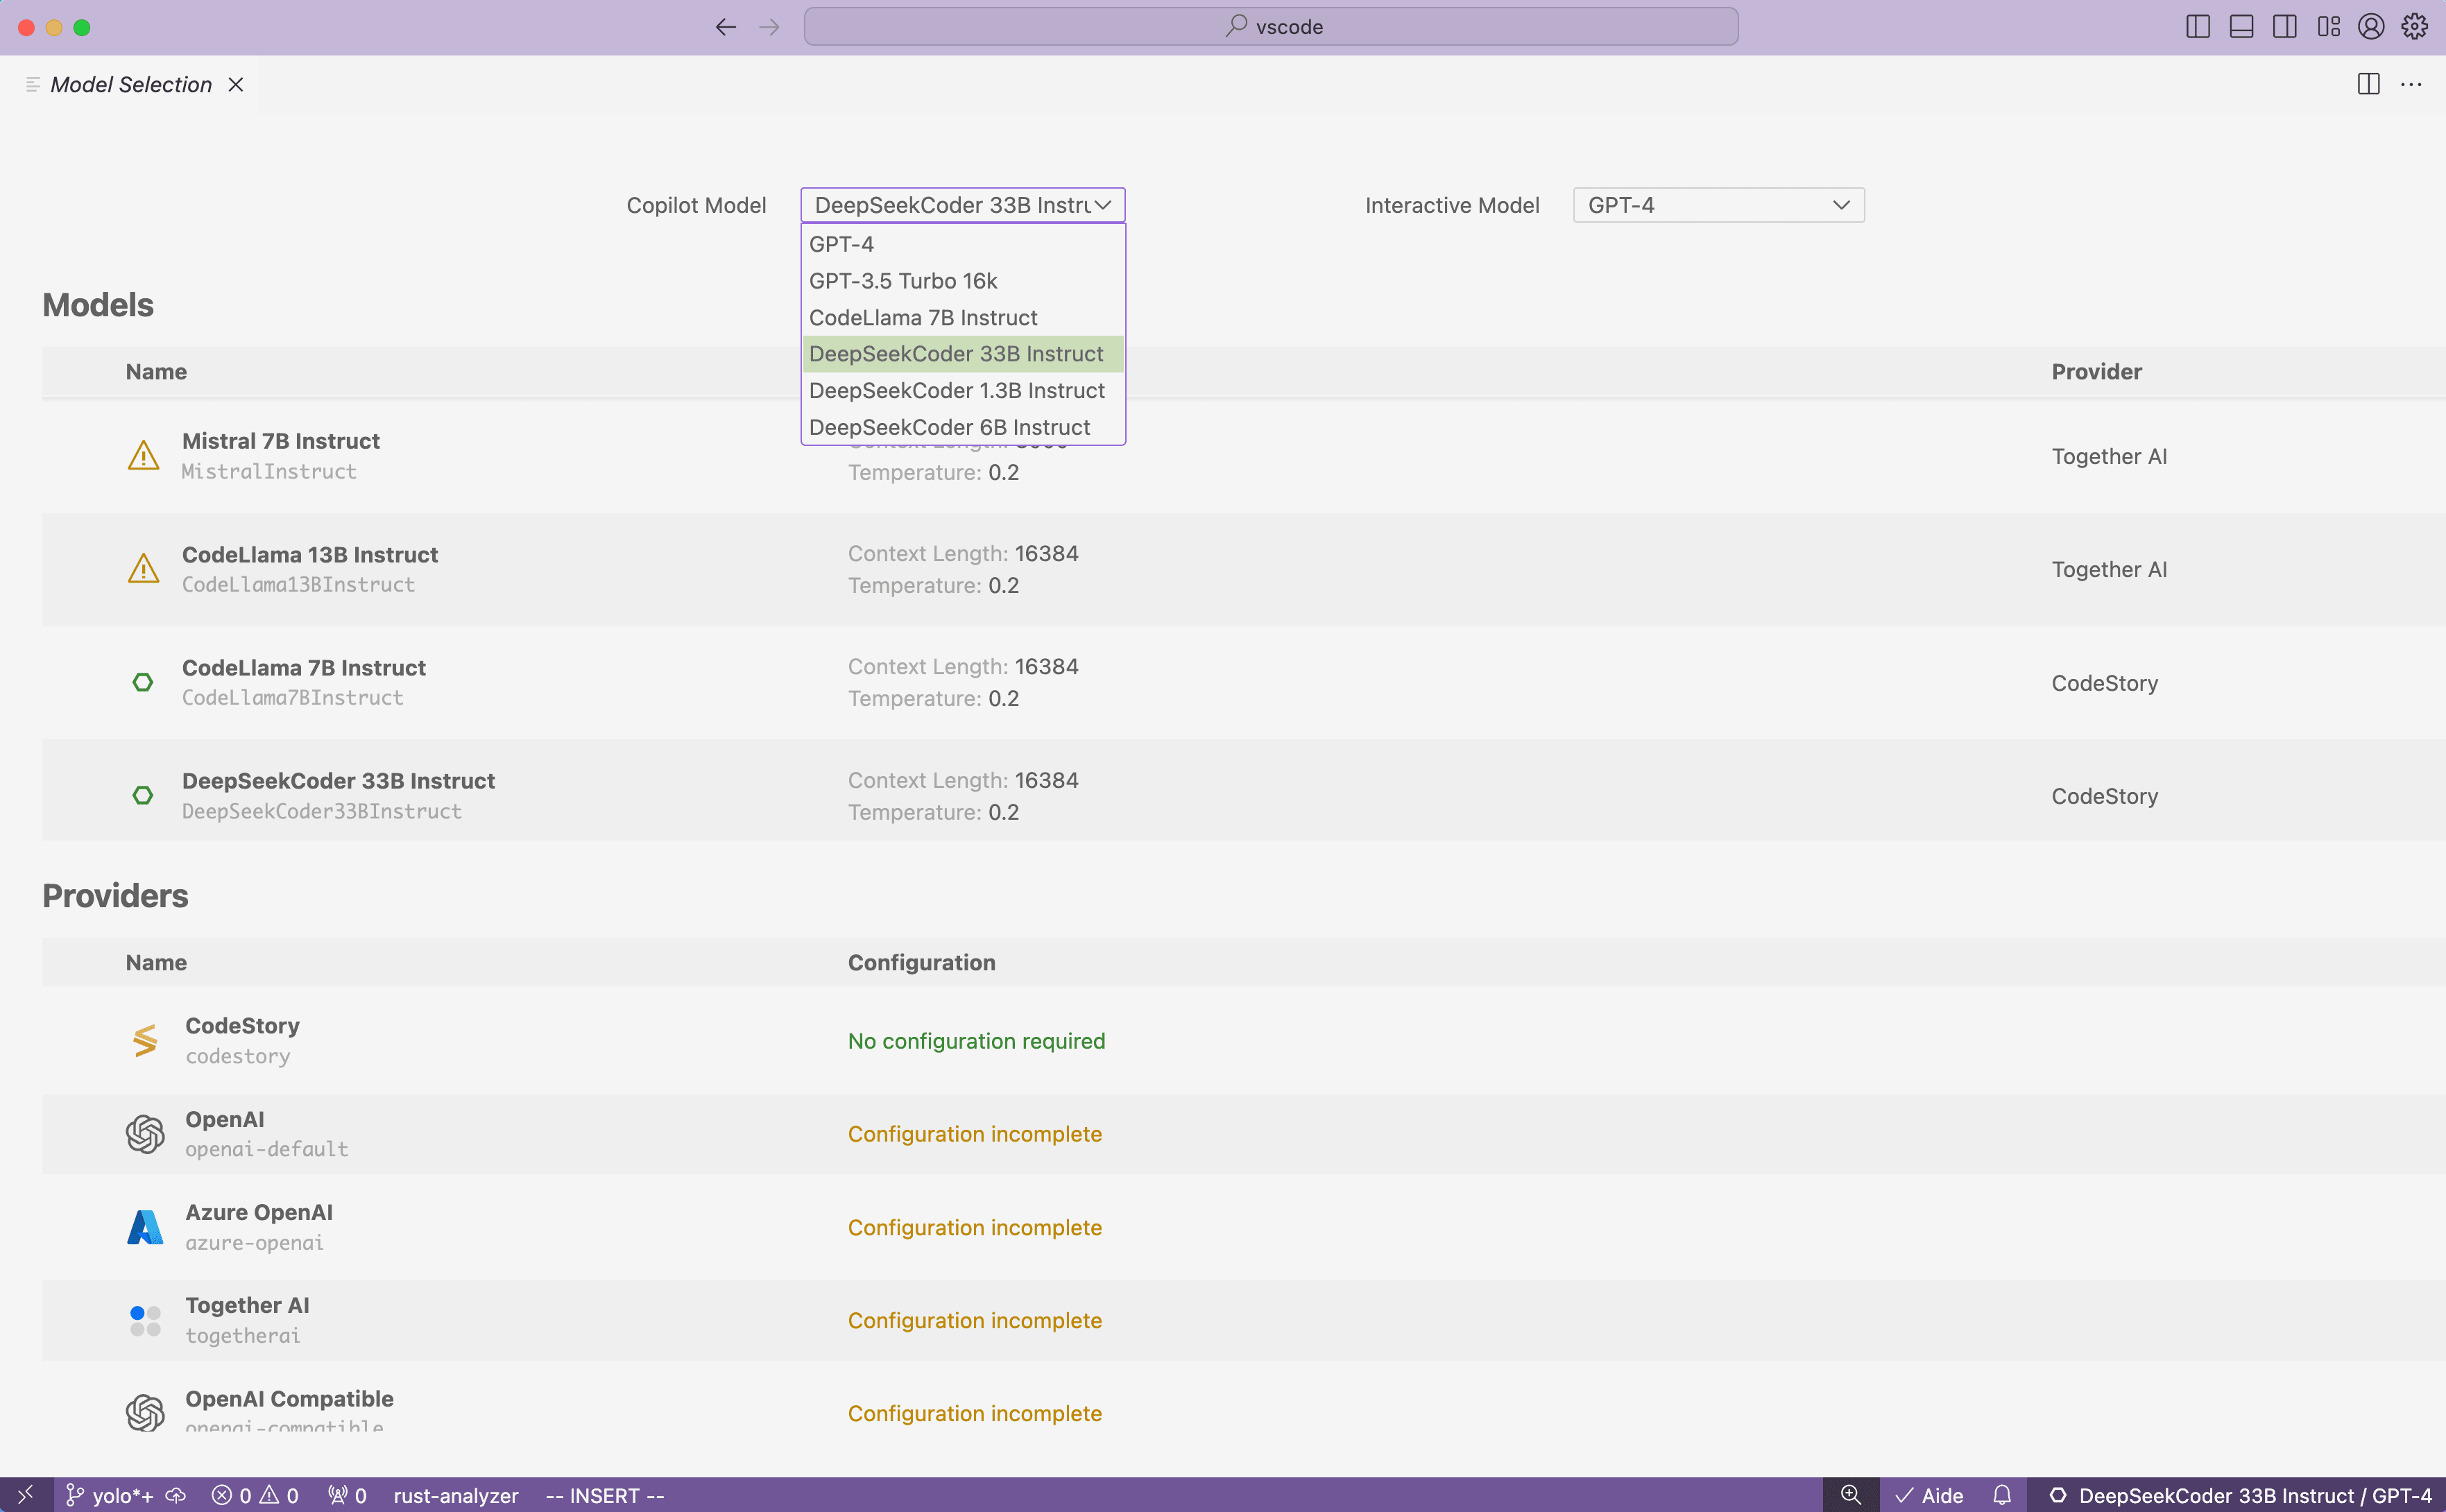Click the INSERT mode indicator

[604, 1495]
